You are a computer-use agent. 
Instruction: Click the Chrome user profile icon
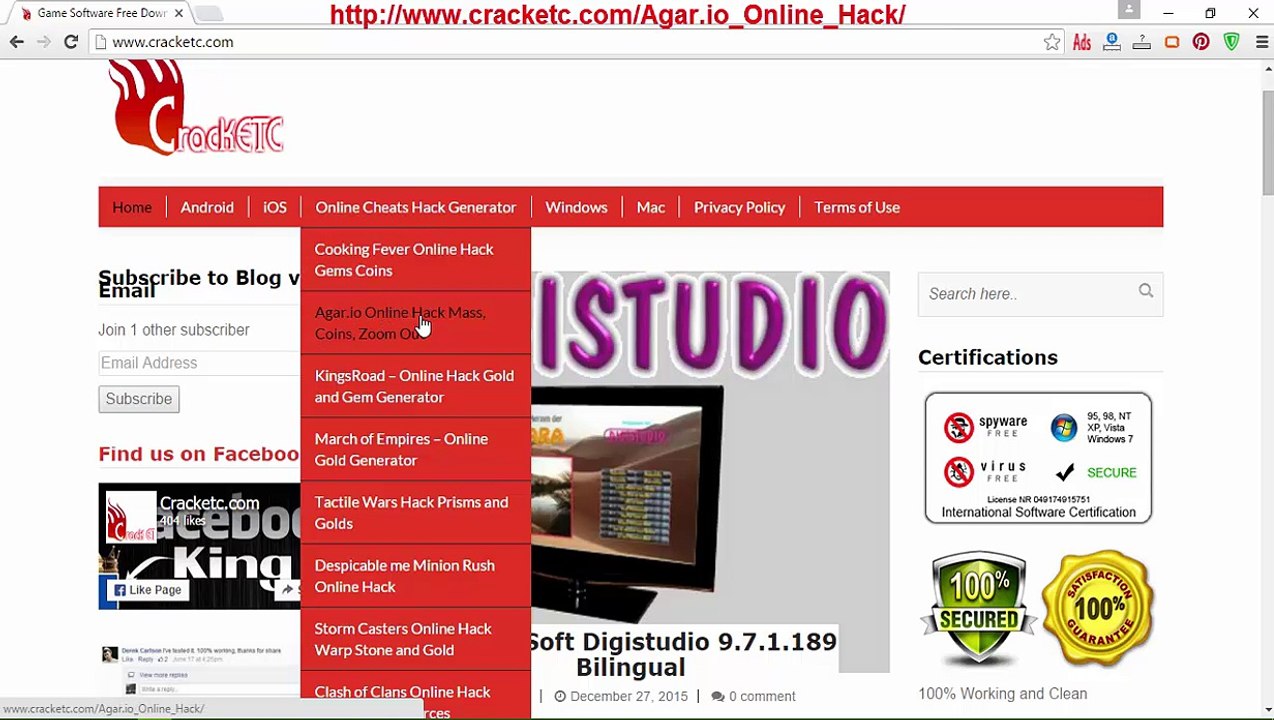1129,9
